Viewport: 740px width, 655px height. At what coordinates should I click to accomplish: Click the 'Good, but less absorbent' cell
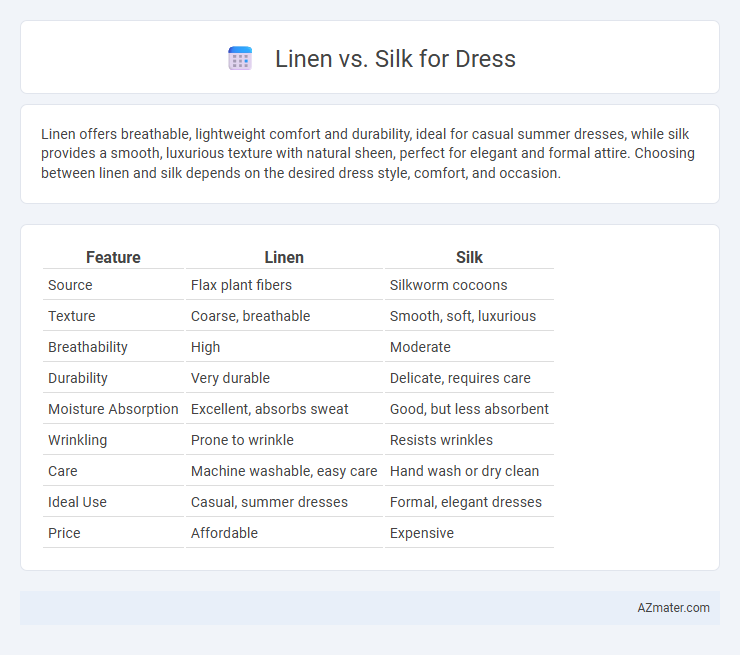[x=469, y=409]
